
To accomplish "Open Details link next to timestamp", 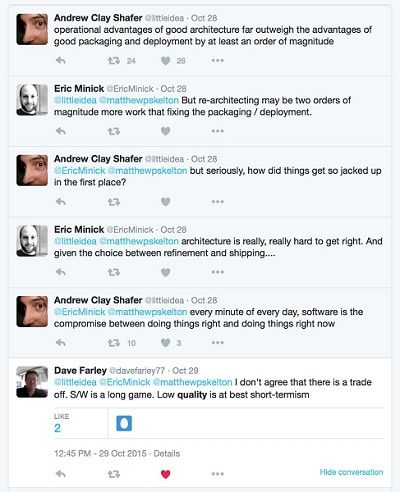I will (x=167, y=453).
